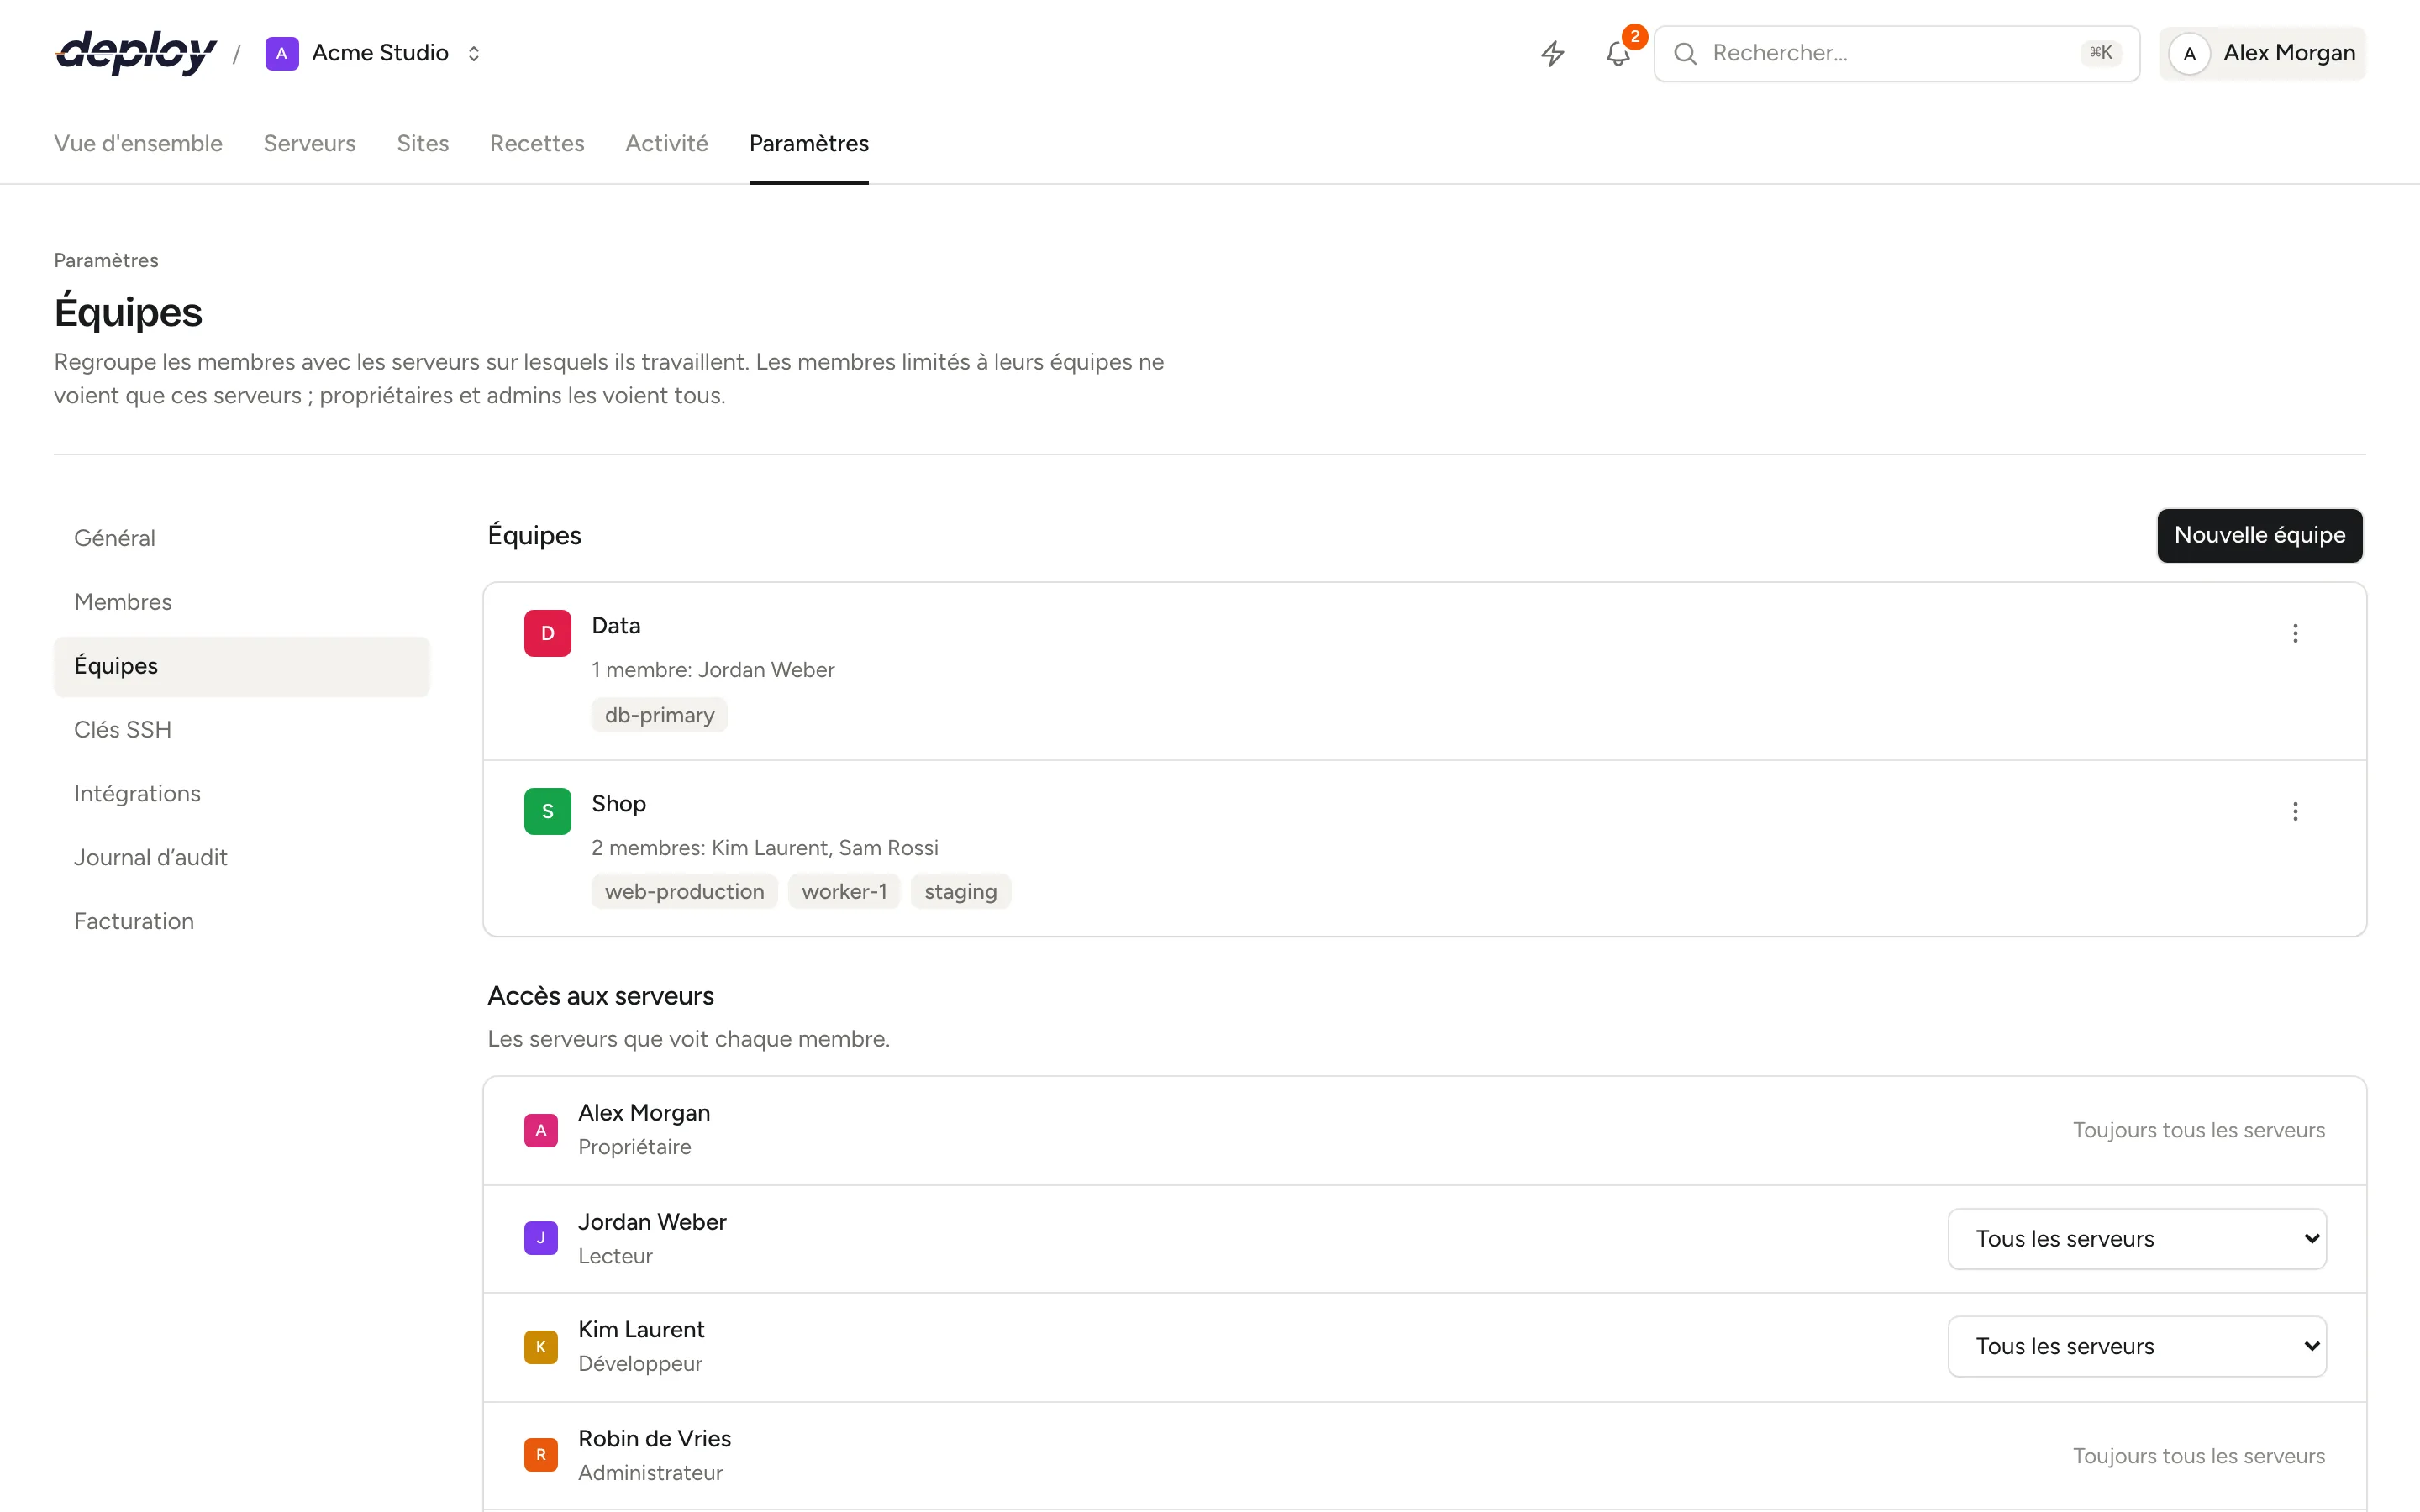Click the lightning bolt quick actions icon
This screenshot has height=1512, width=2420.
pos(1552,53)
